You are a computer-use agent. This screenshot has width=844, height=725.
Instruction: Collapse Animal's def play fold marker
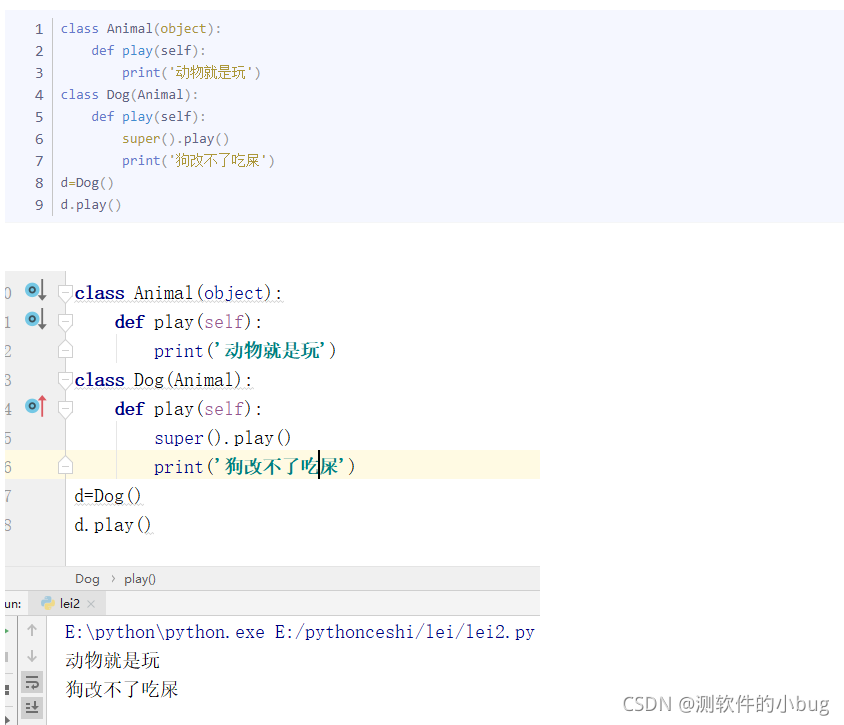[66, 322]
